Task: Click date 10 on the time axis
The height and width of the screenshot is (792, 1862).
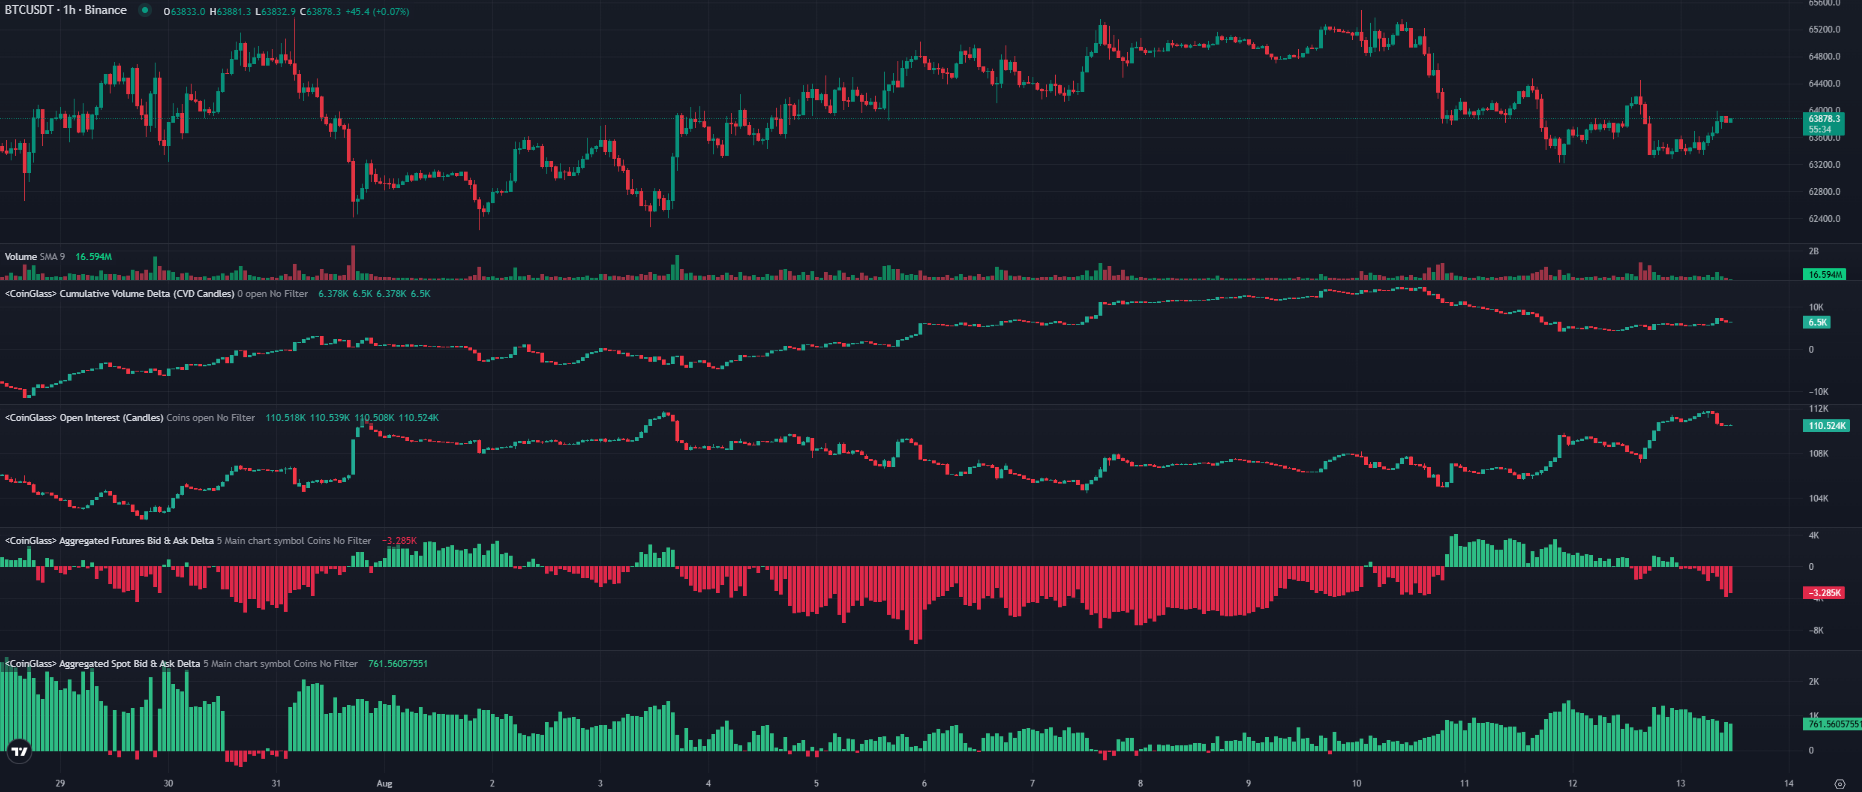Action: (1356, 783)
